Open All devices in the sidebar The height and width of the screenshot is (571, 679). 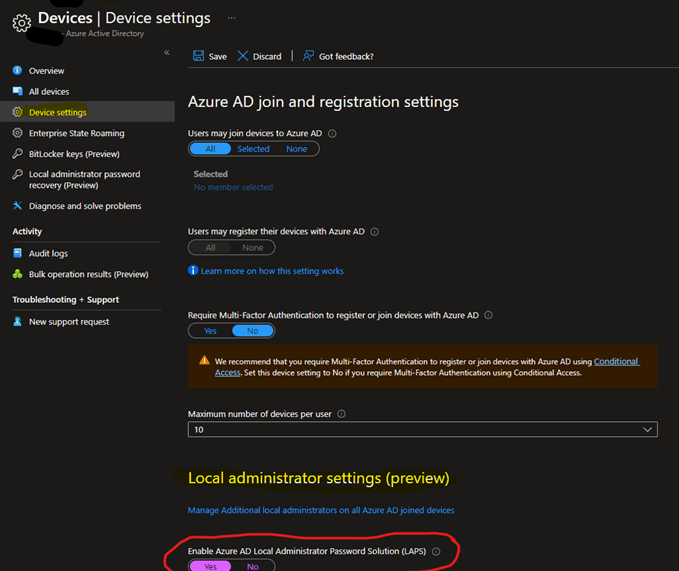[49, 91]
